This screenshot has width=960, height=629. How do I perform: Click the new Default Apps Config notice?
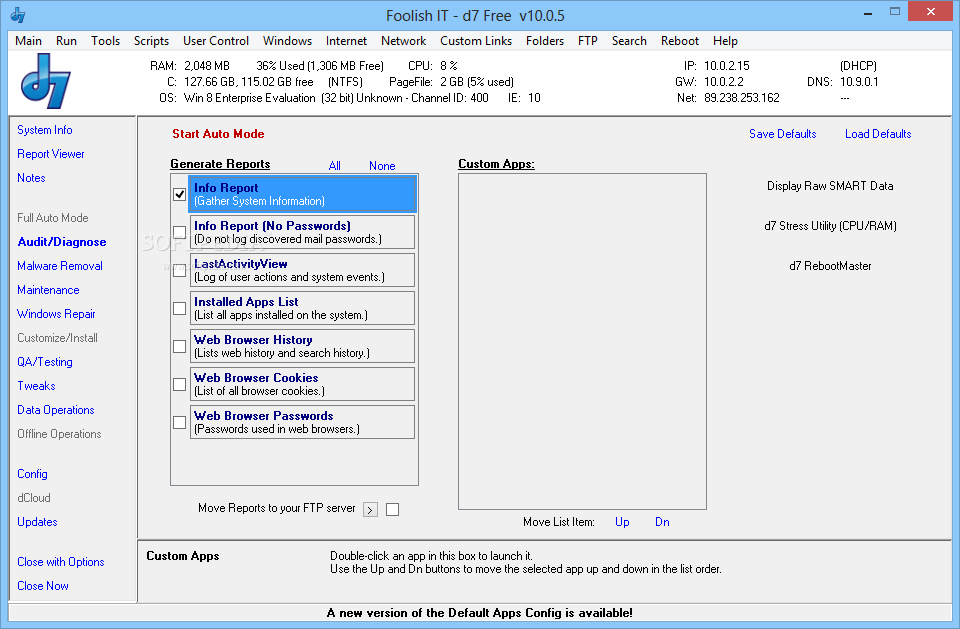point(479,612)
